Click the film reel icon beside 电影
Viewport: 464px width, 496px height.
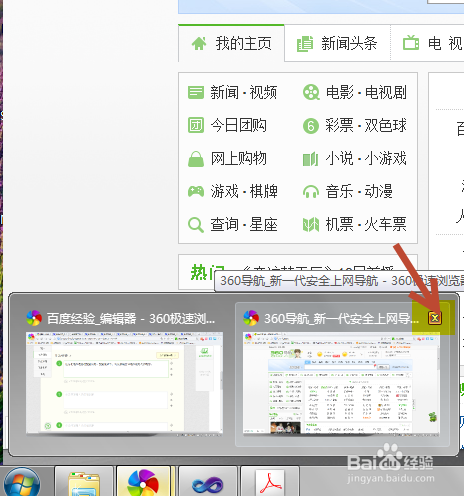pyautogui.click(x=311, y=92)
